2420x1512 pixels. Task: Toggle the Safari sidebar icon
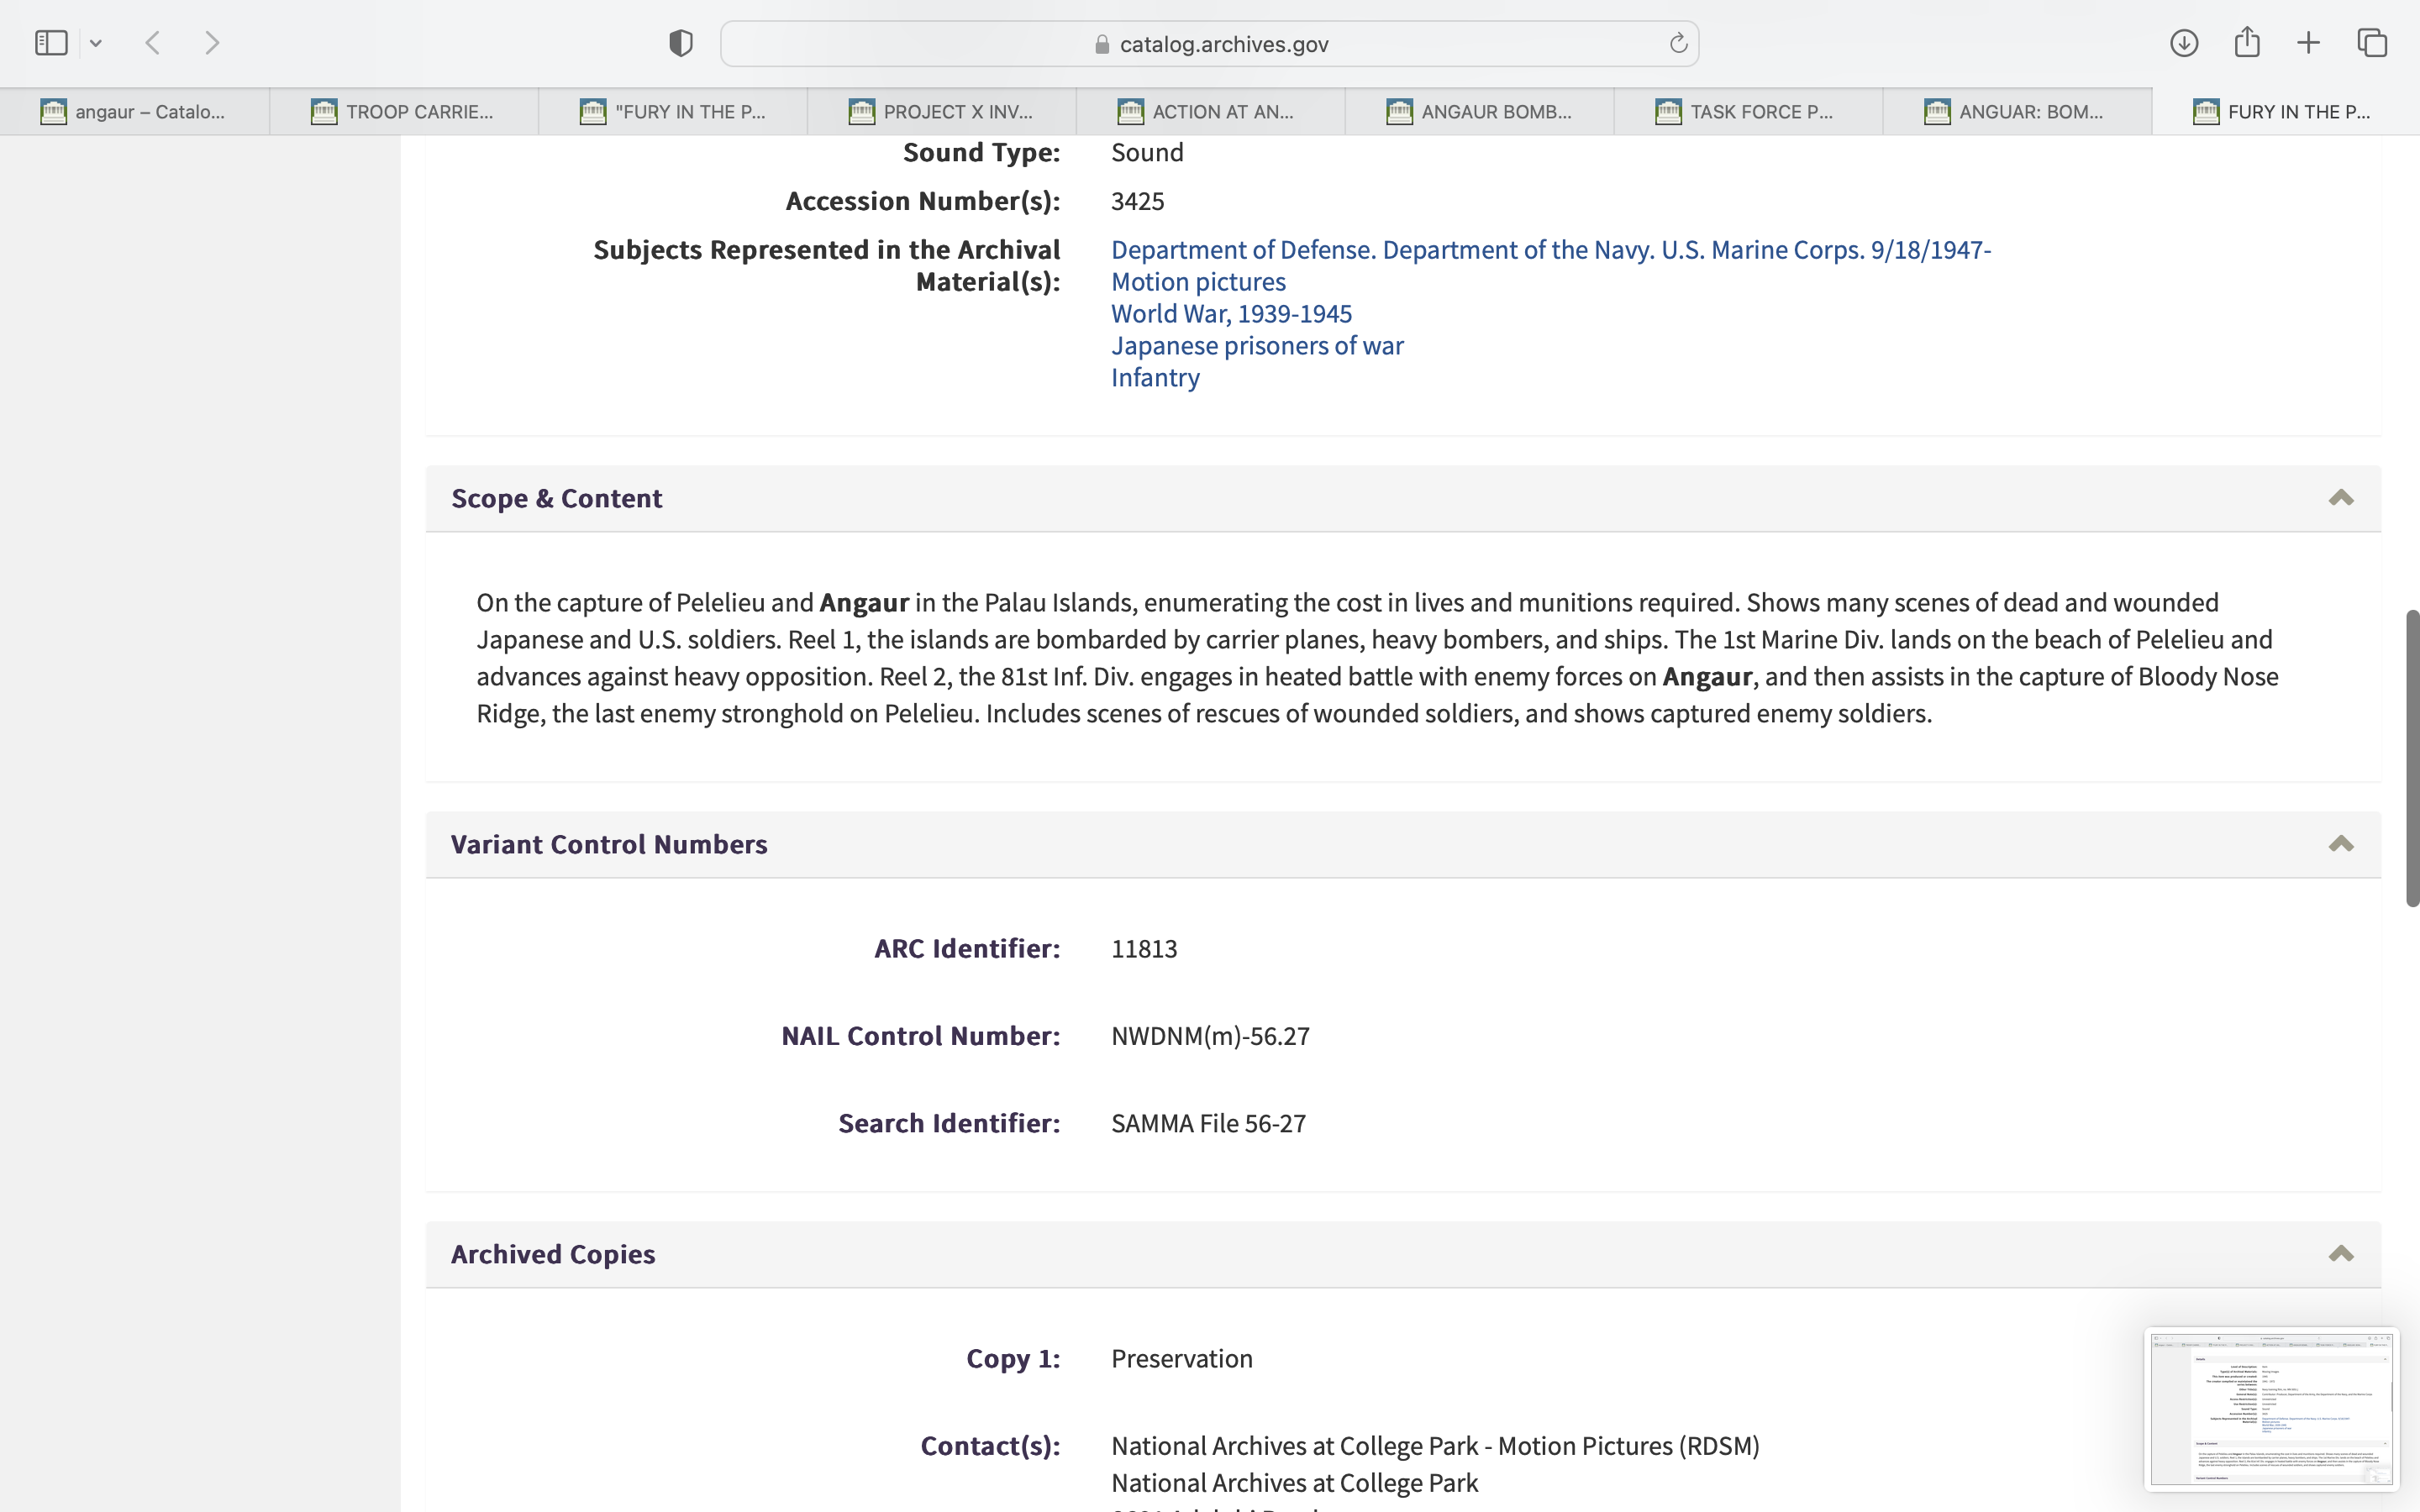[51, 43]
